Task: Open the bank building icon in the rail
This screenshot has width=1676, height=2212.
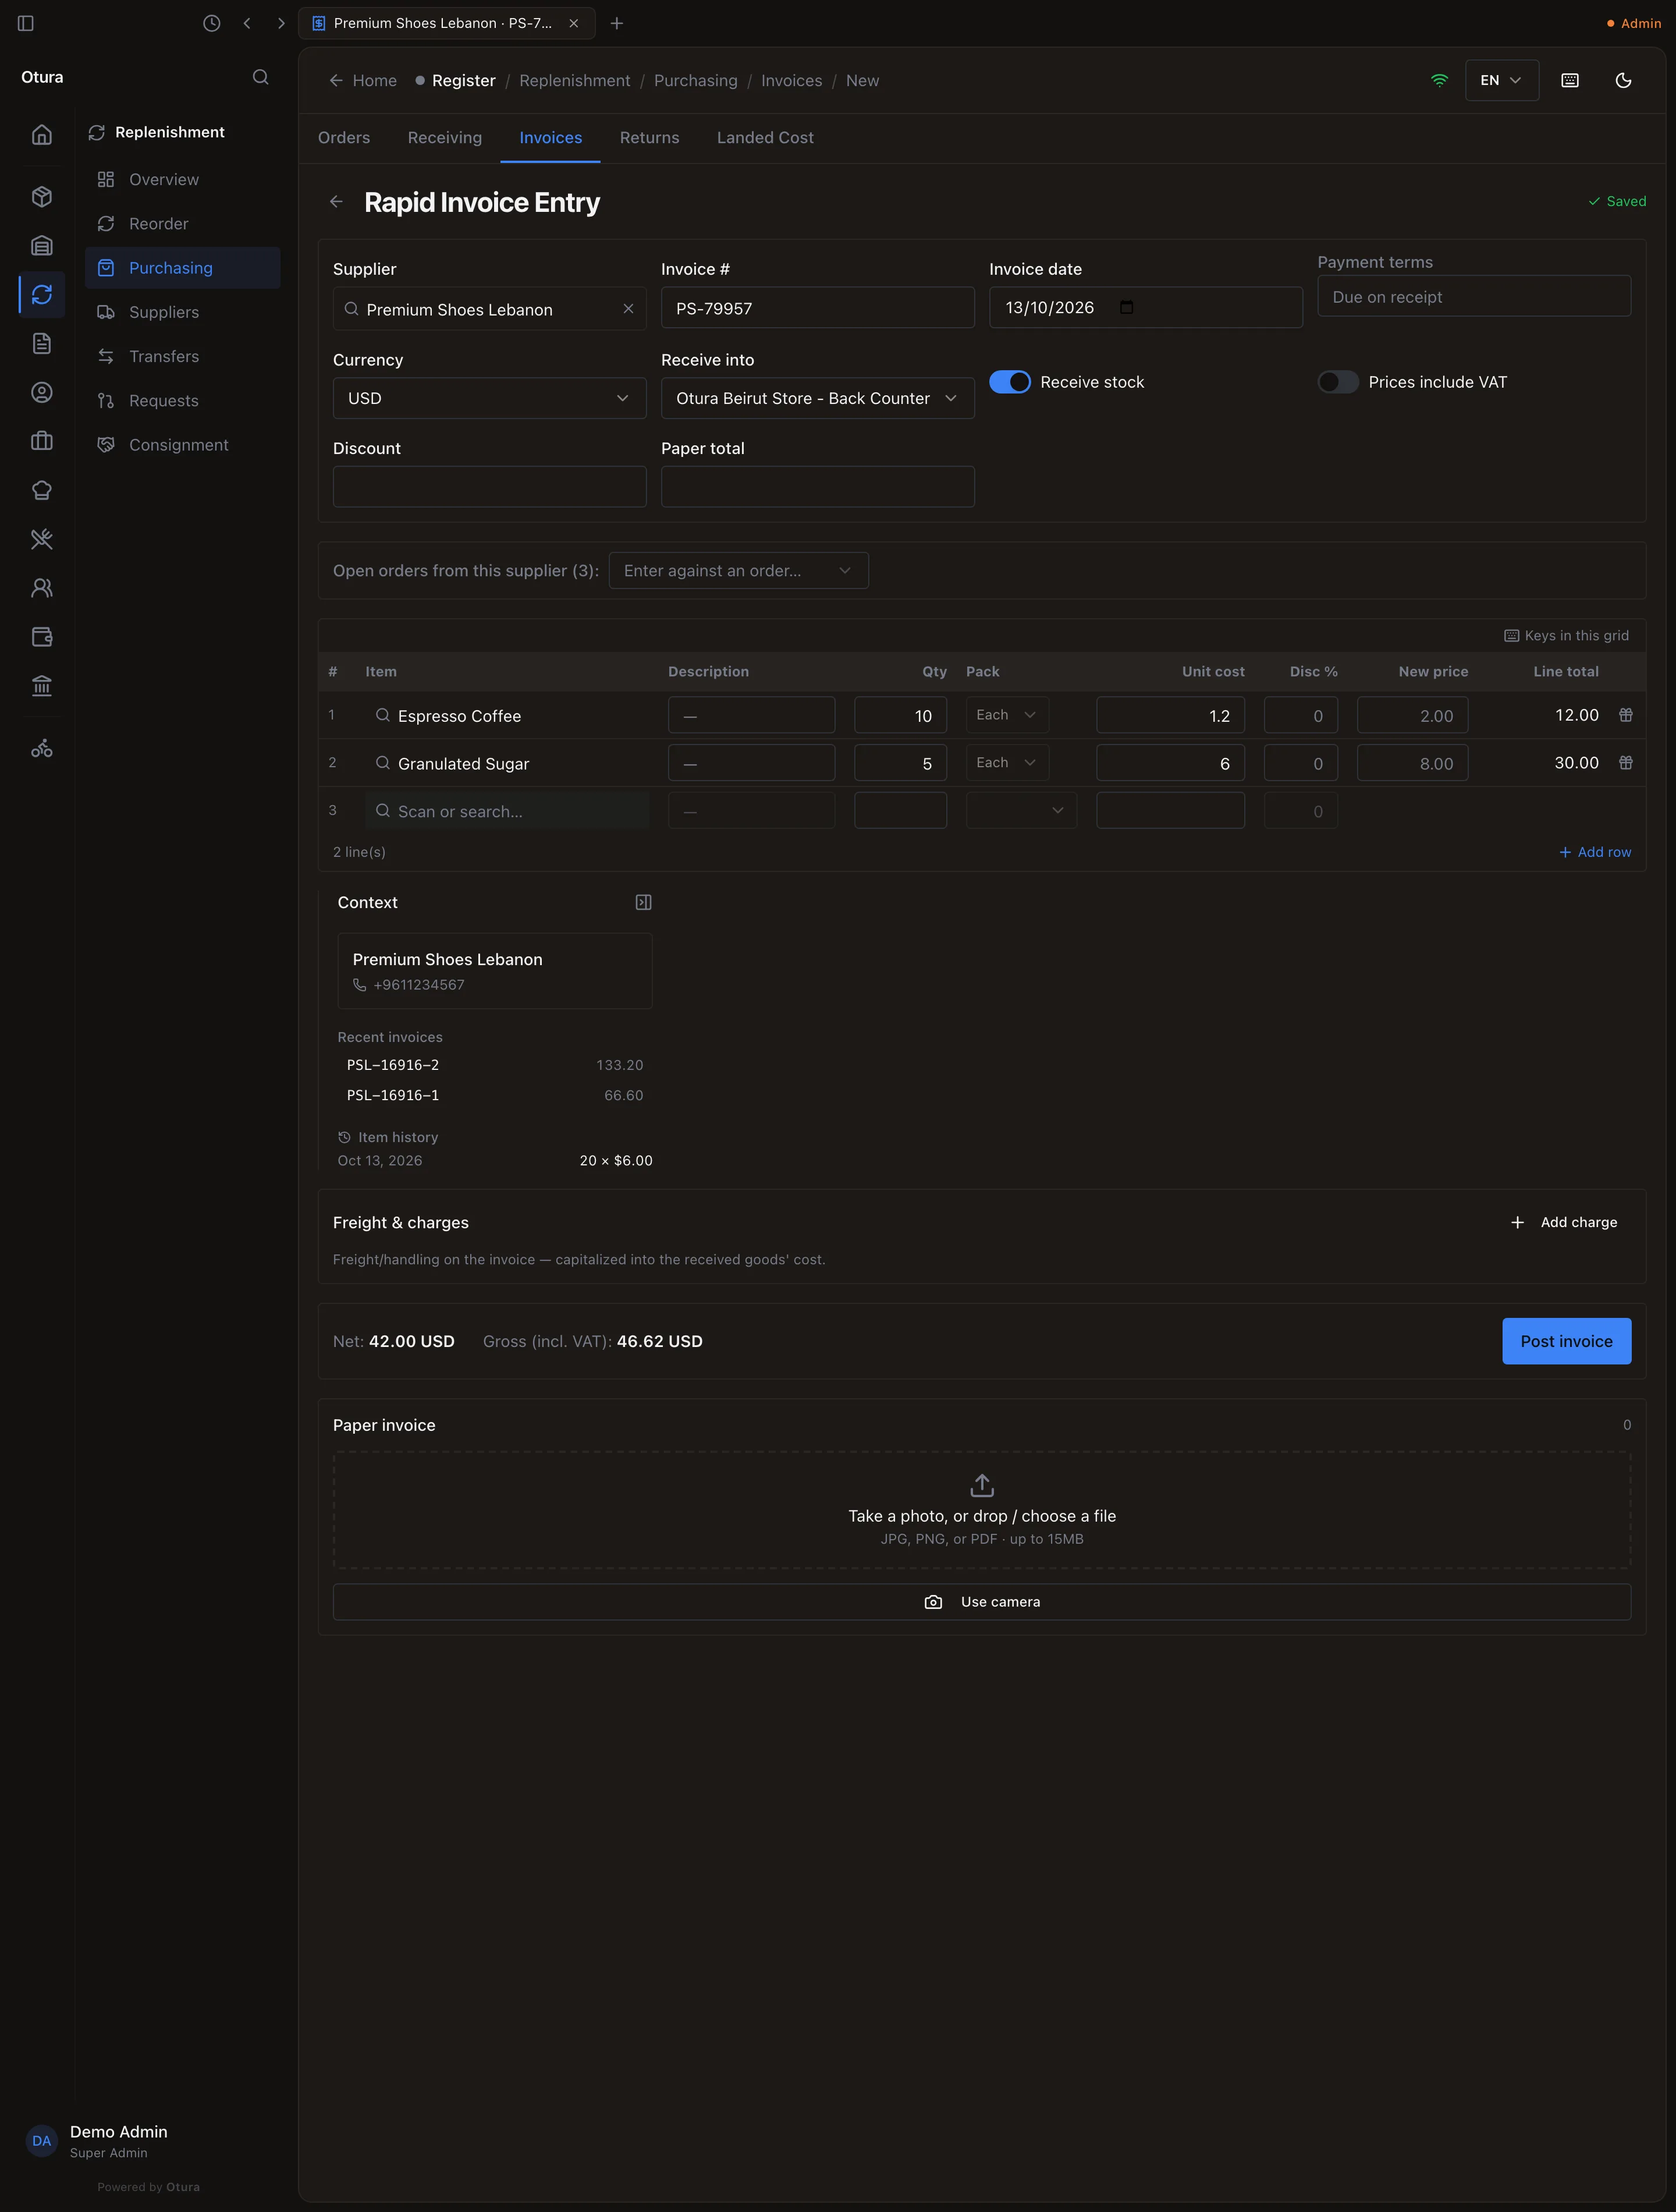Action: click(42, 686)
